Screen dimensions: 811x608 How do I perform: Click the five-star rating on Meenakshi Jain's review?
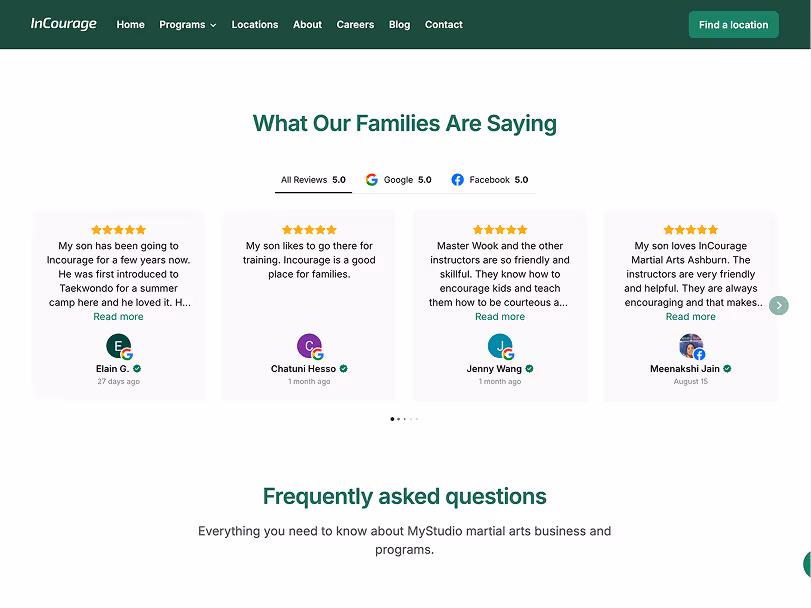pyautogui.click(x=690, y=229)
